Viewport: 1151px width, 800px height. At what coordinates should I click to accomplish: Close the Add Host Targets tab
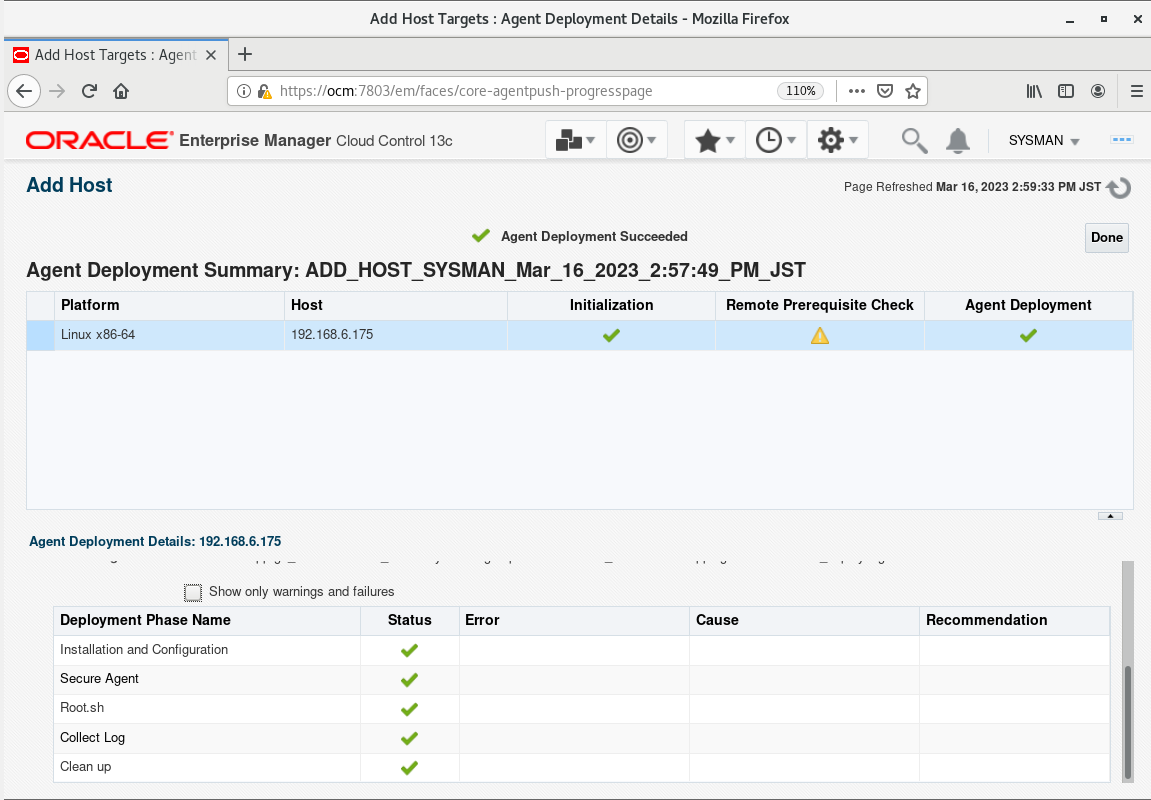point(211,55)
